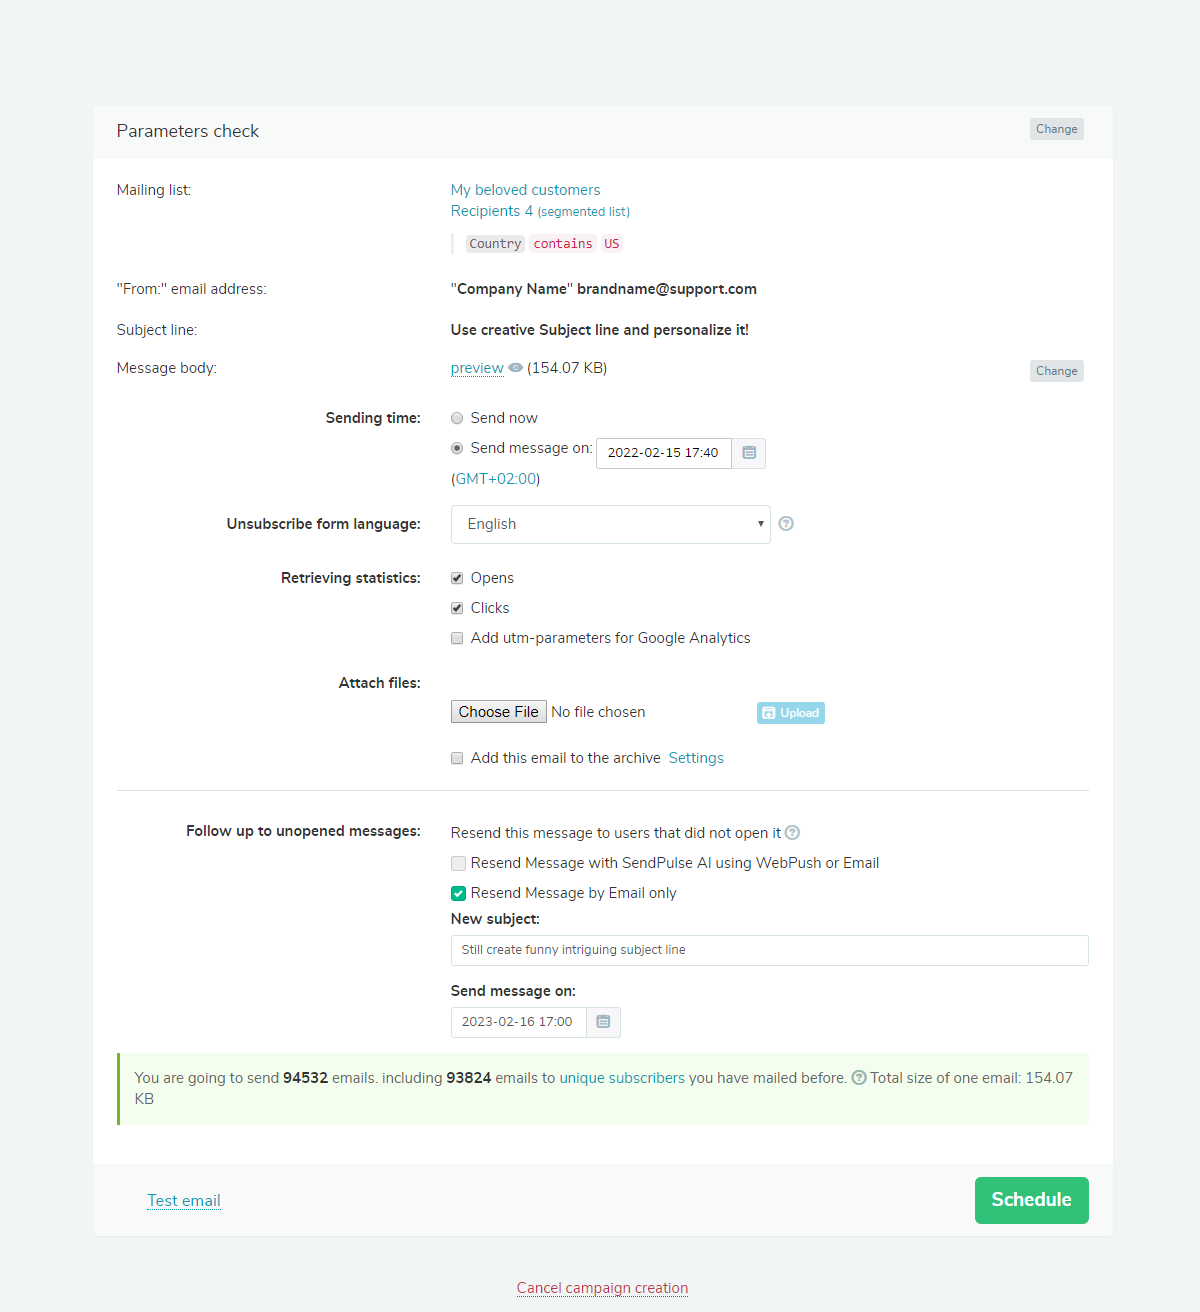This screenshot has height=1312, width=1200.
Task: Click the Upload button for attachments
Action: pos(790,713)
